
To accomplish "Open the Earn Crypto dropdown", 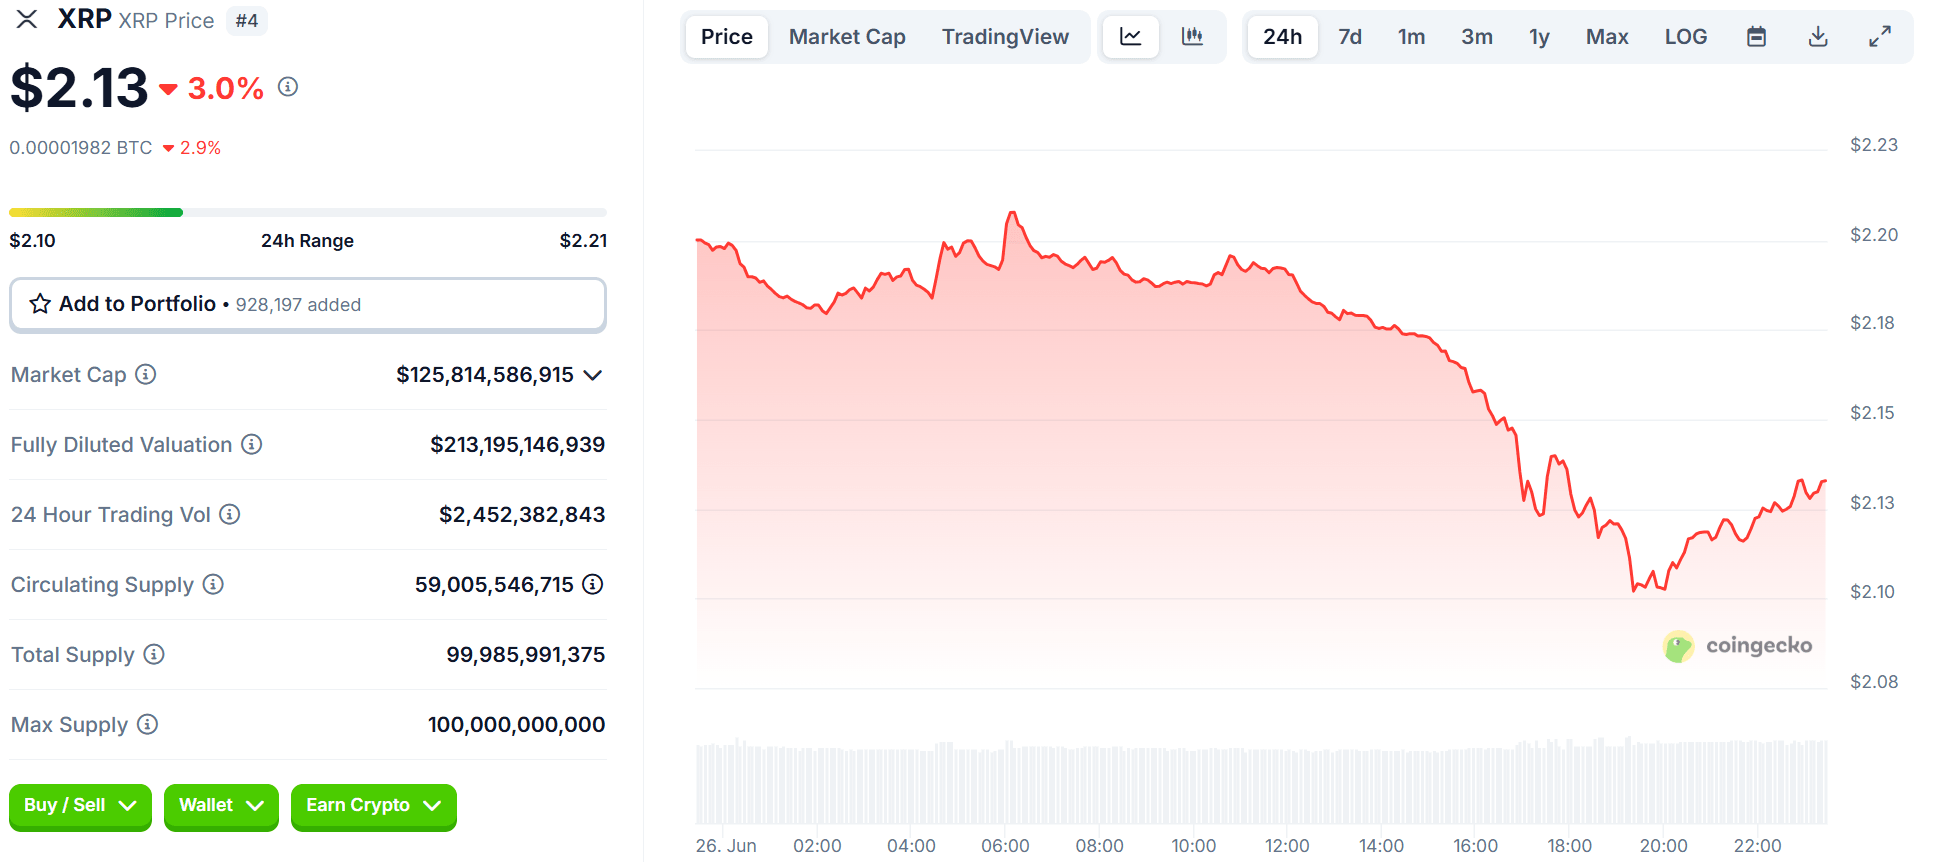I will point(373,806).
